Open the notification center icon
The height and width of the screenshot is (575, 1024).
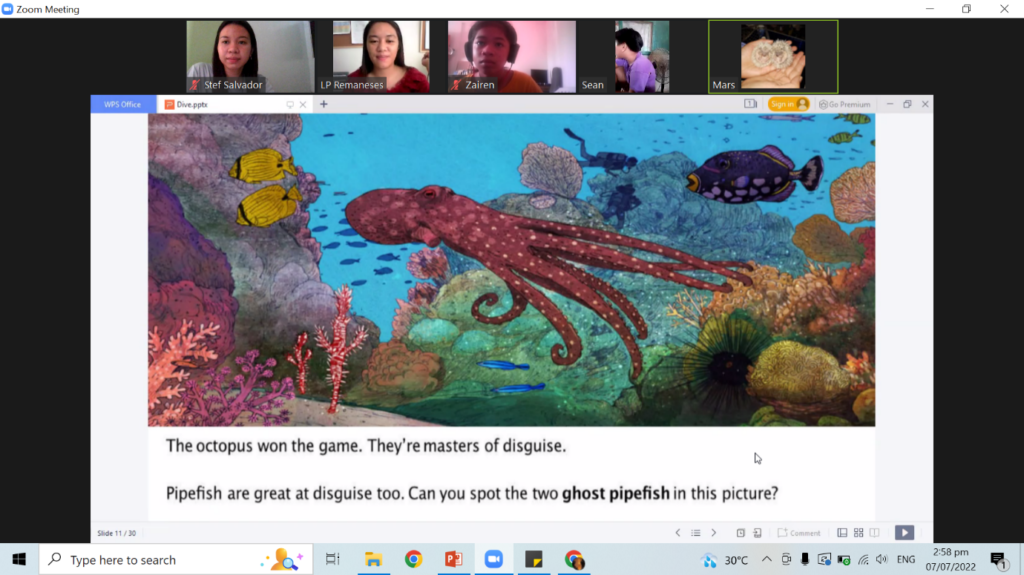[x=998, y=559]
